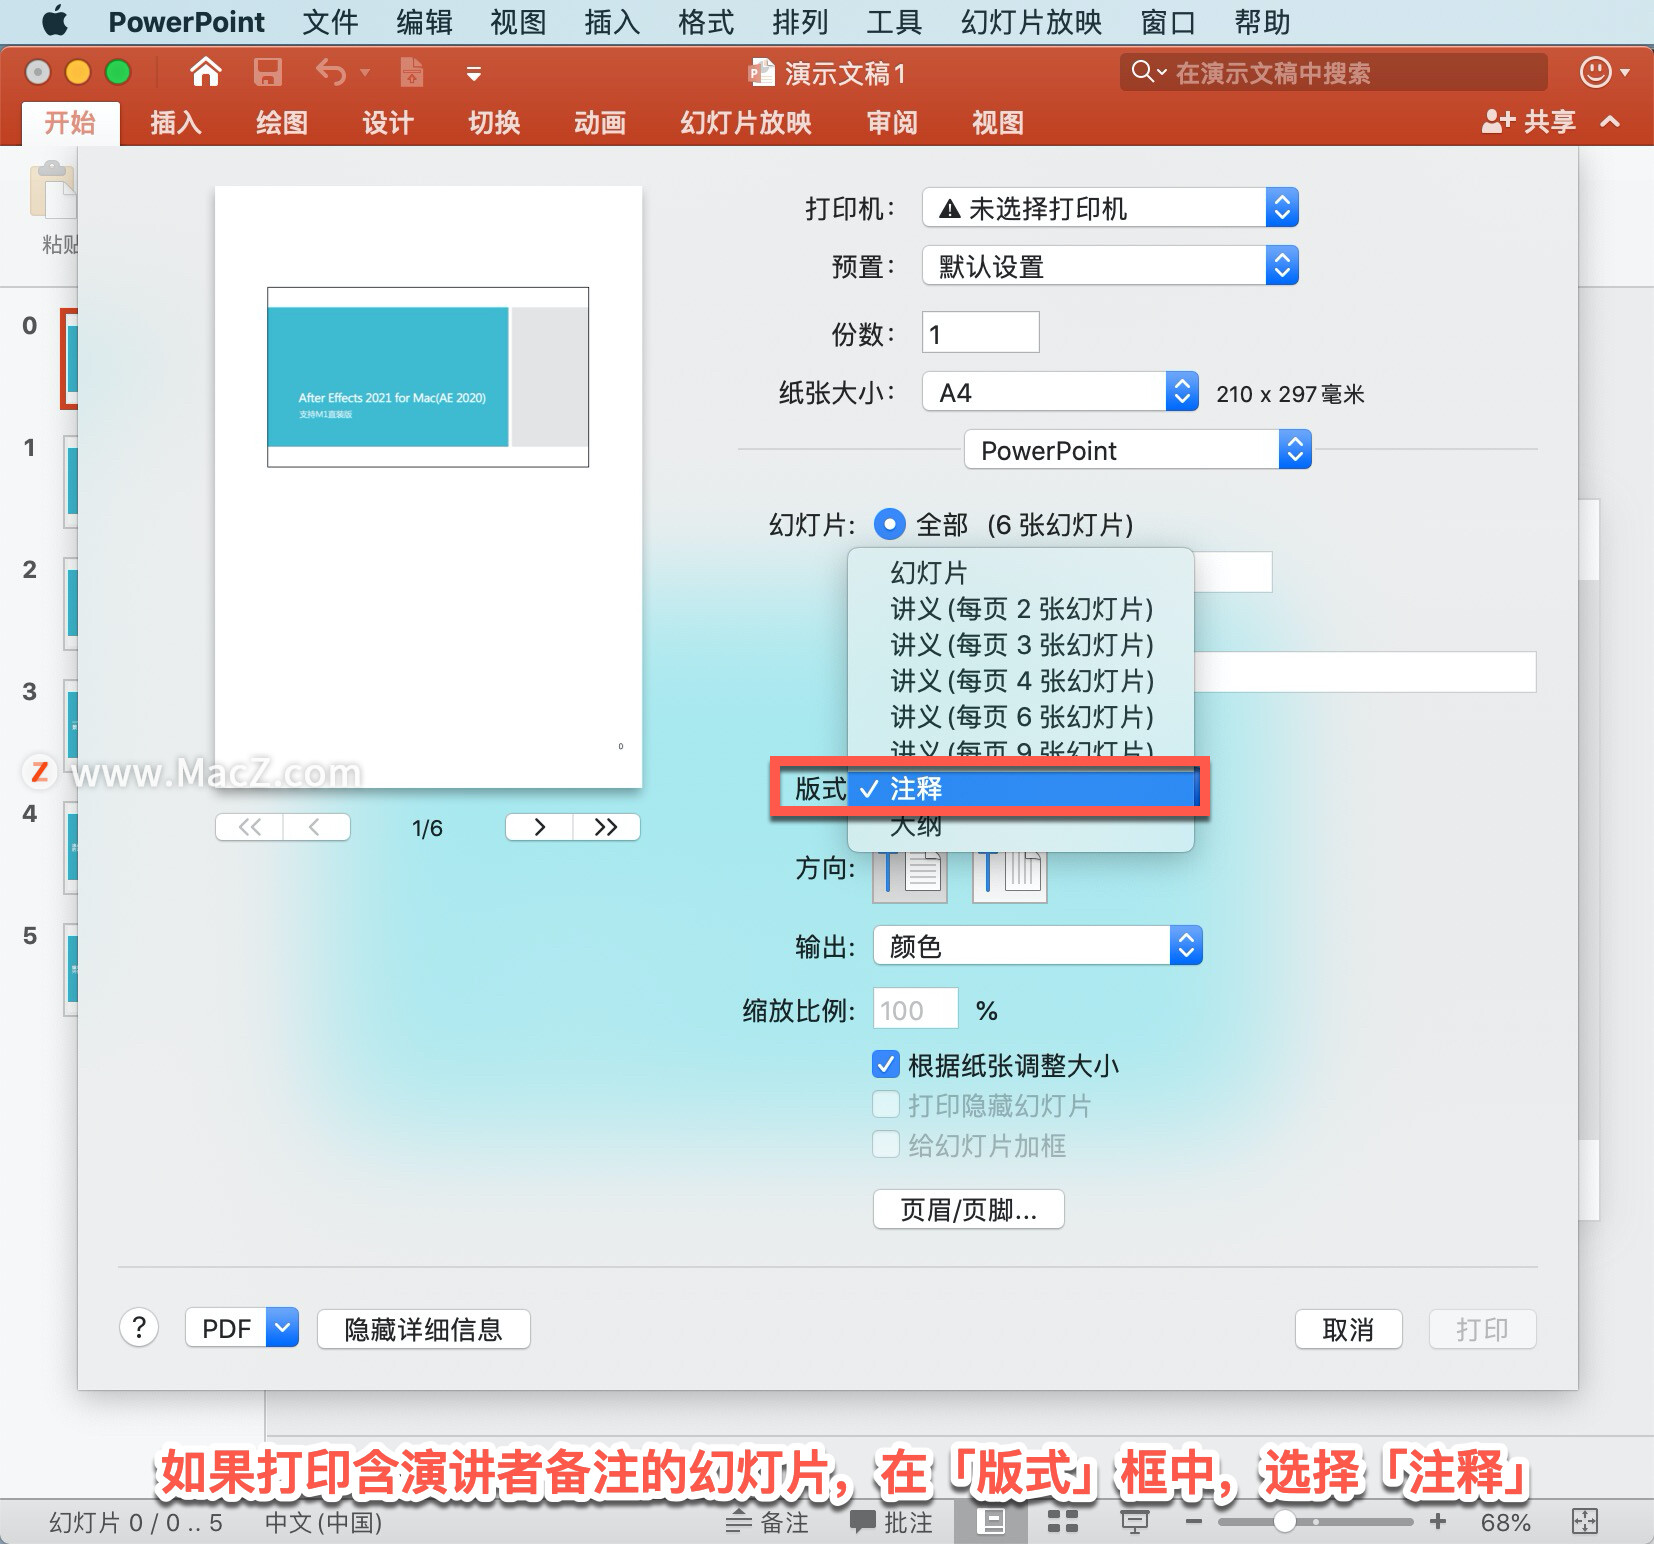Select the All slides radio button

point(889,524)
